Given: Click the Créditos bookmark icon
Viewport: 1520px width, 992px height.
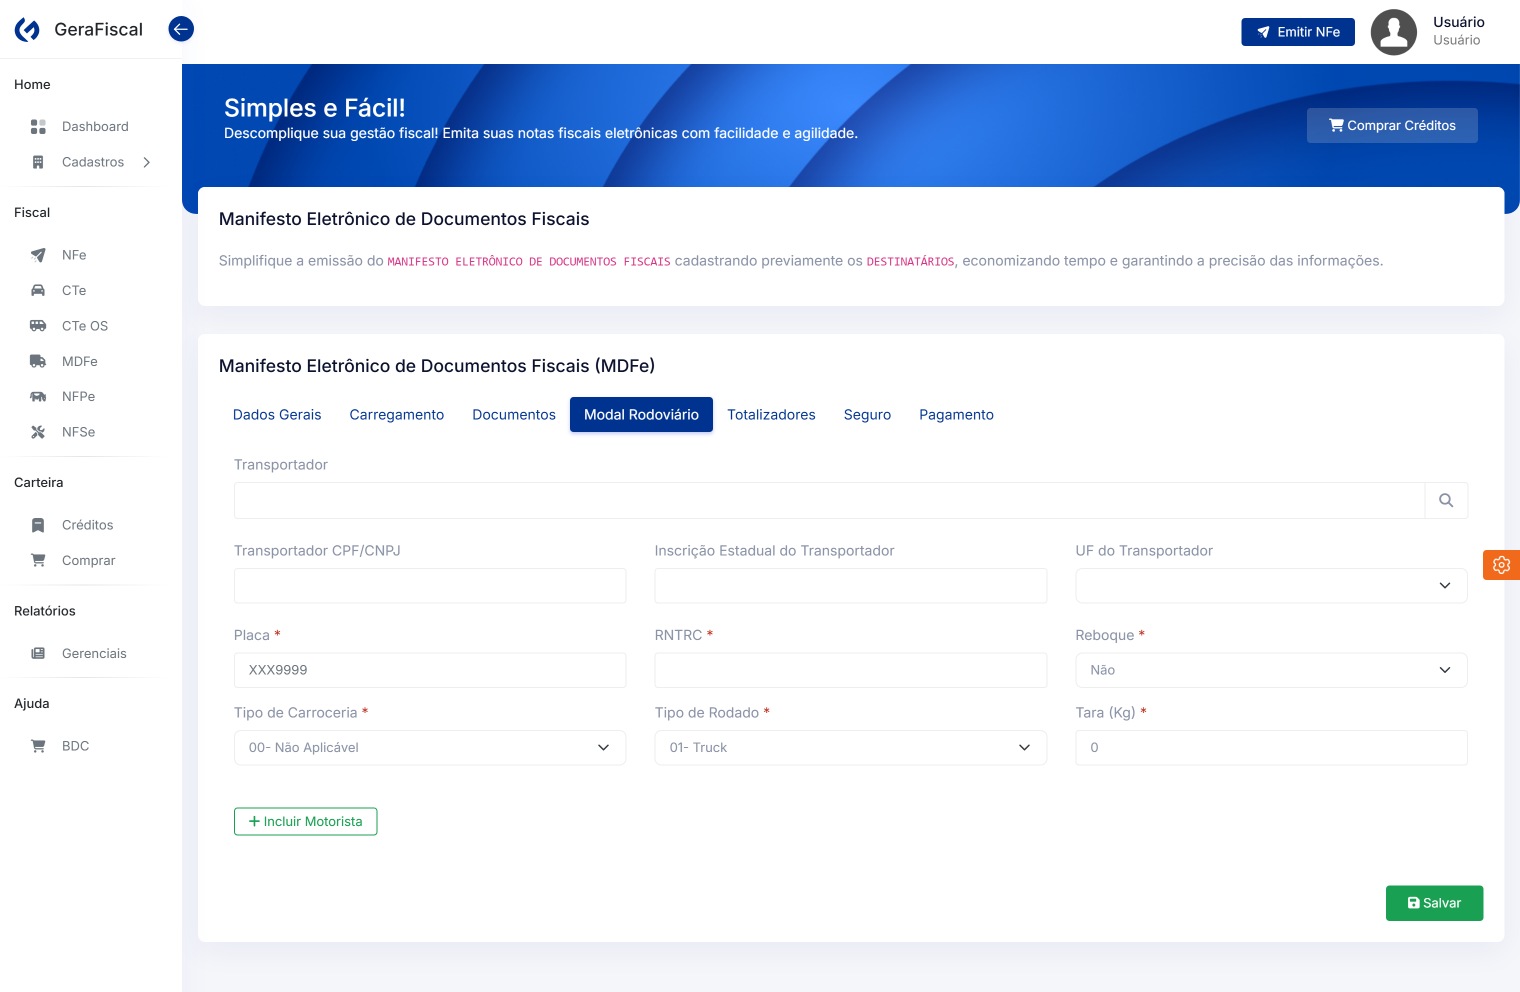Looking at the screenshot, I should pos(38,525).
